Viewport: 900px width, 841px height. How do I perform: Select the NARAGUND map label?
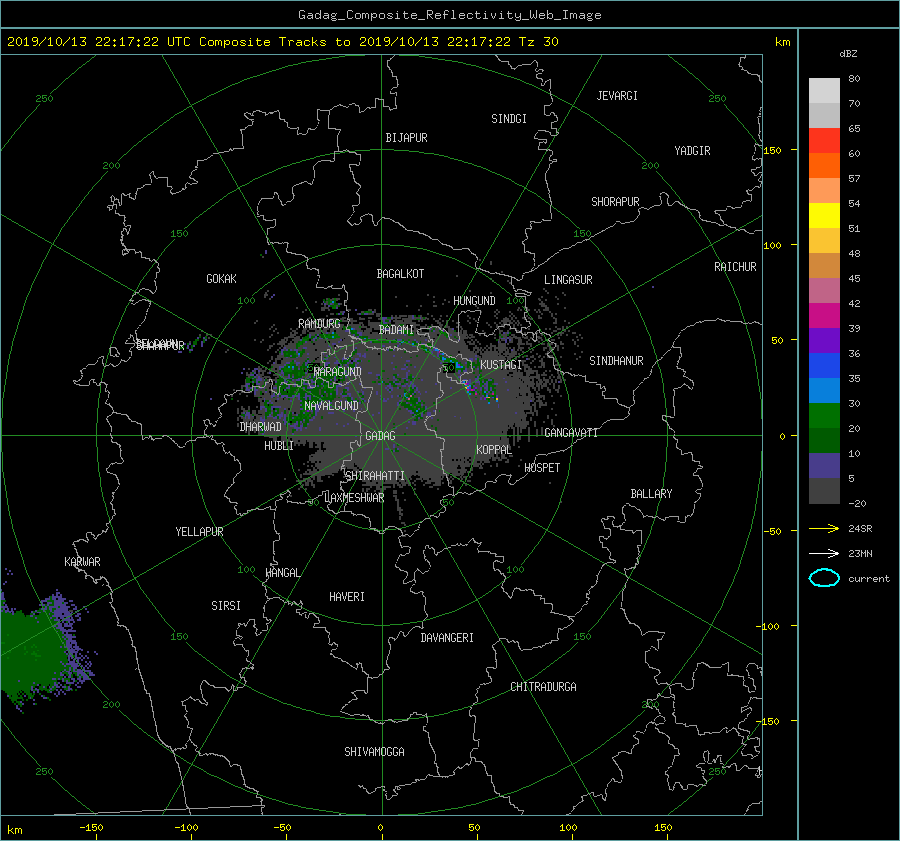point(338,372)
